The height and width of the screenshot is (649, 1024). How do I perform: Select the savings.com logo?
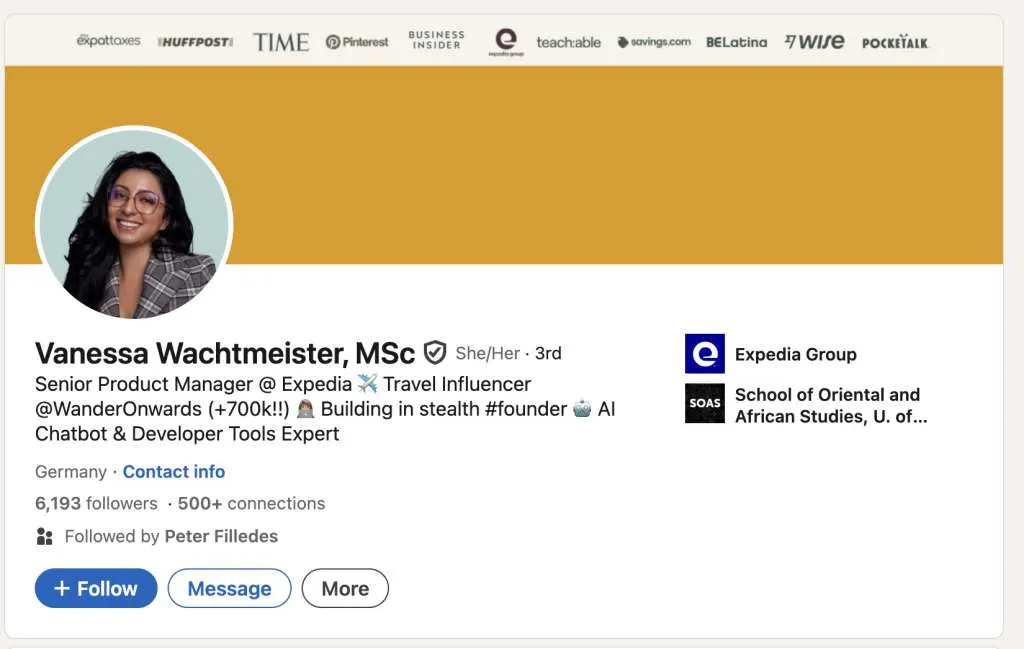[x=653, y=43]
